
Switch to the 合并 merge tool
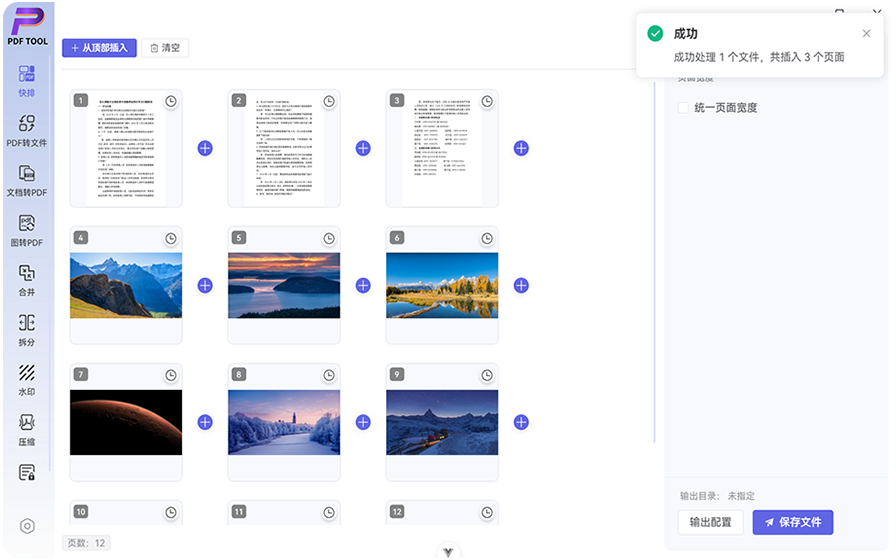click(27, 280)
